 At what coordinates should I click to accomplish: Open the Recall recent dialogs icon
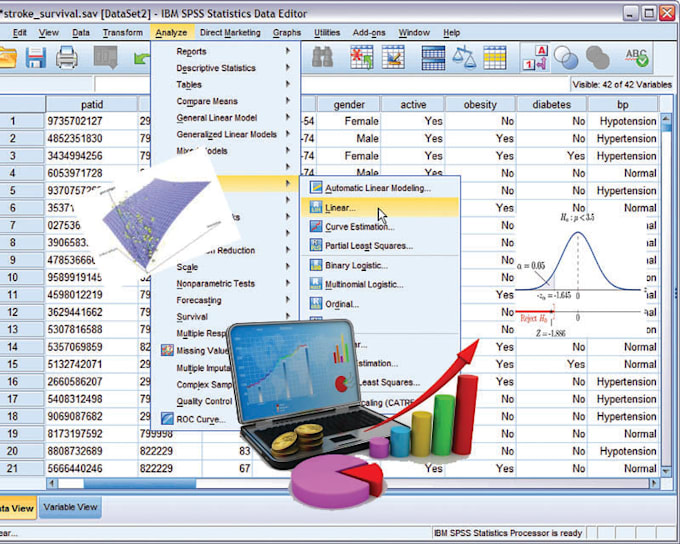point(105,57)
